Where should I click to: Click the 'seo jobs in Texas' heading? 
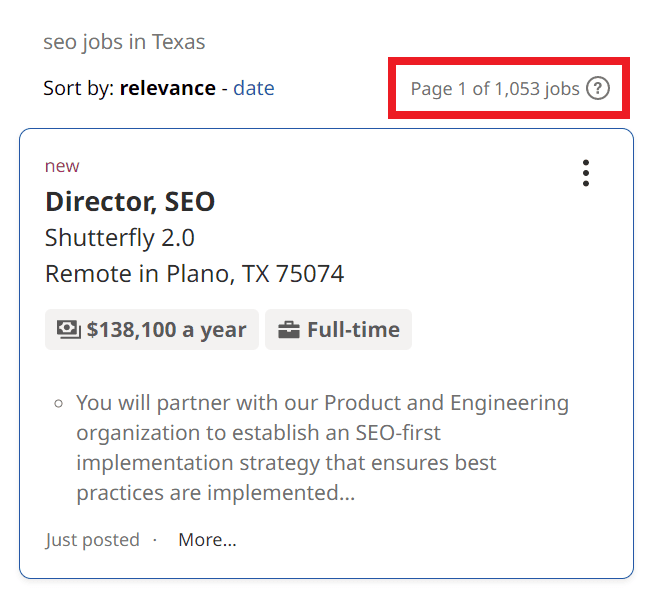(124, 42)
